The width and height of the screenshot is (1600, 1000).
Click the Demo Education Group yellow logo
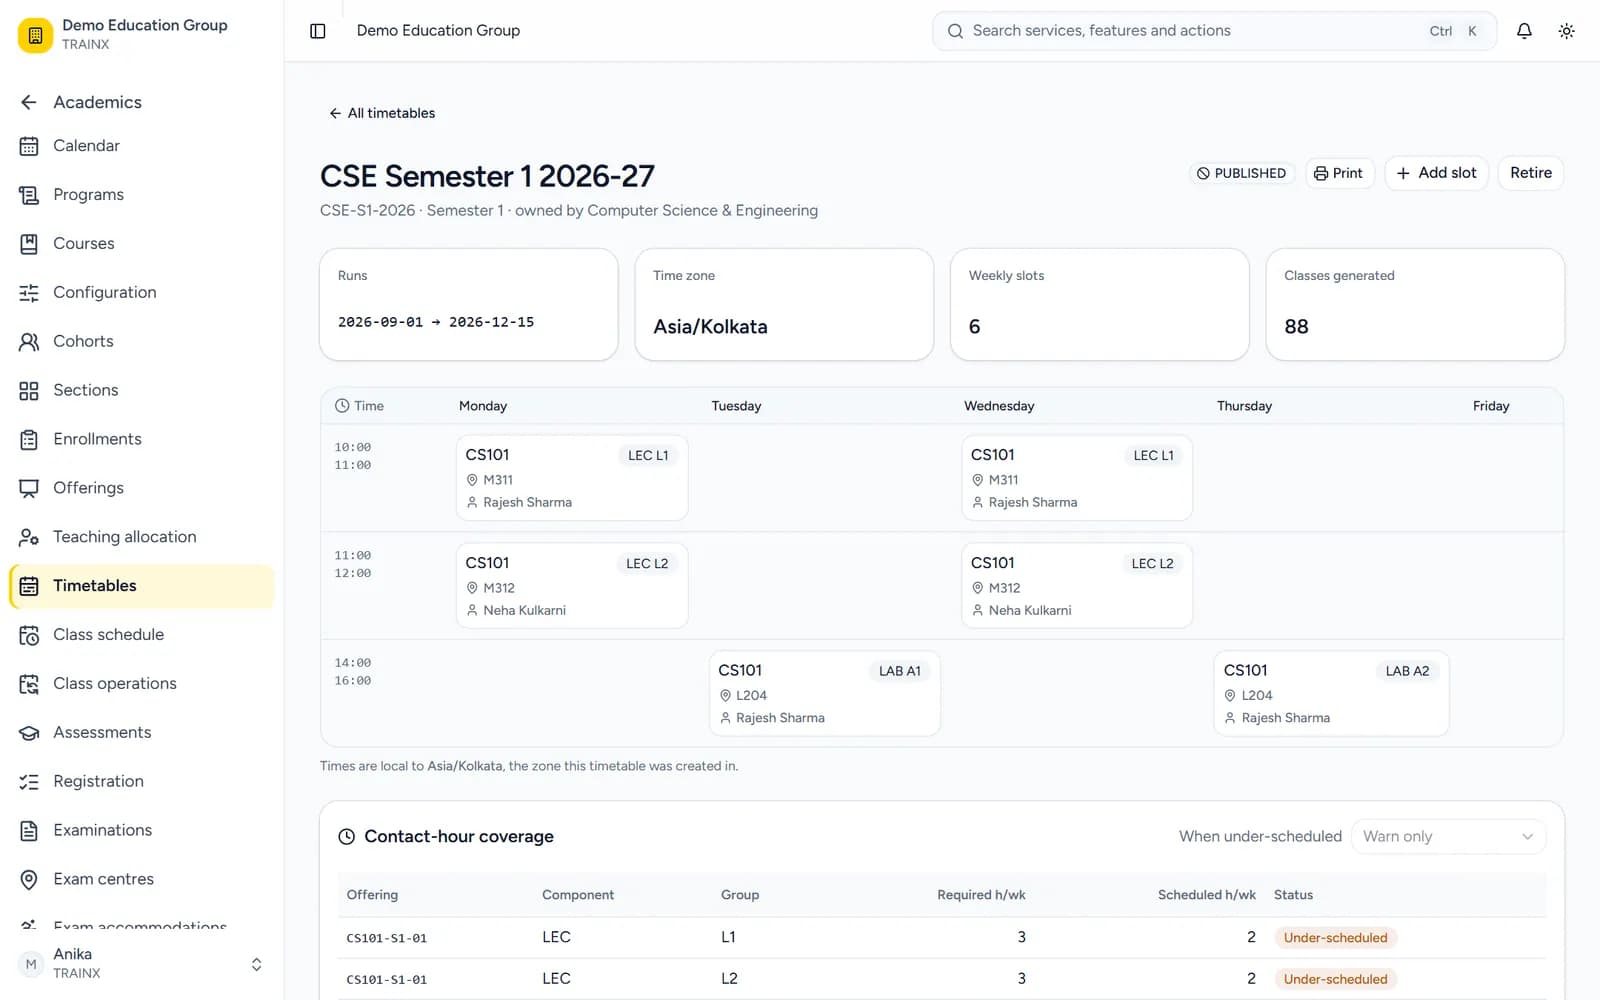pyautogui.click(x=35, y=35)
